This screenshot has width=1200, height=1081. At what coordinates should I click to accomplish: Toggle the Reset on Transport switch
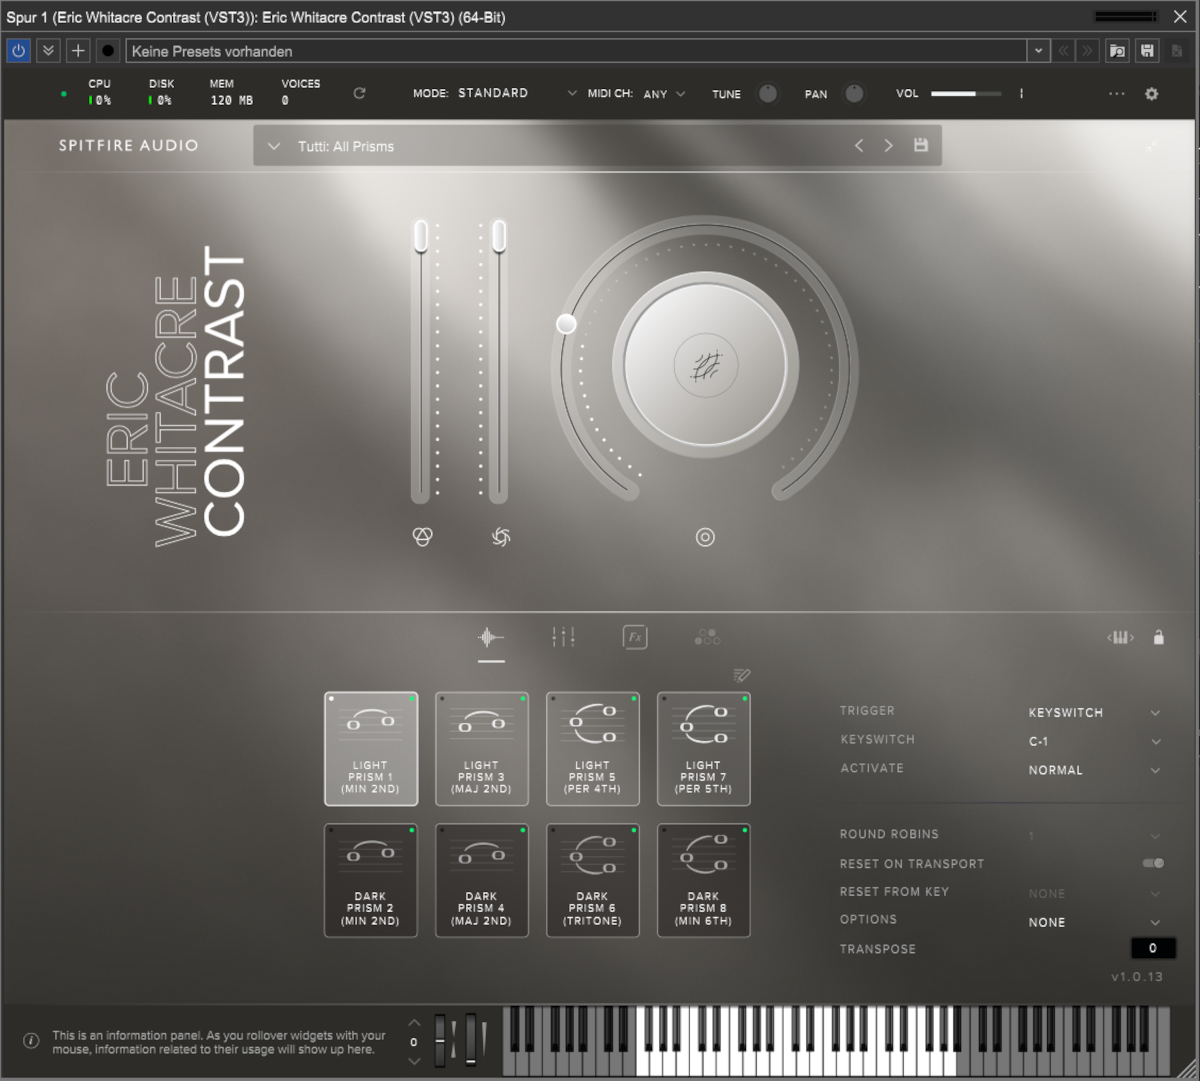pos(1154,863)
